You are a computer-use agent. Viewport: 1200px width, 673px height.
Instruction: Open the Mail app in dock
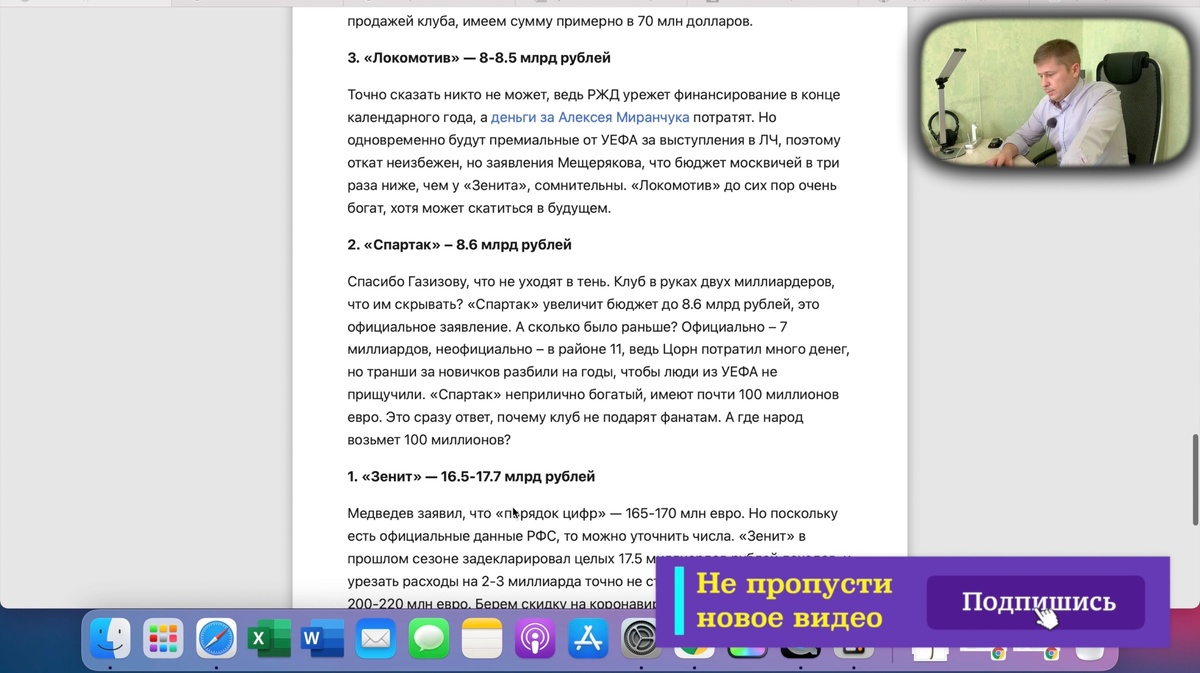pos(376,638)
